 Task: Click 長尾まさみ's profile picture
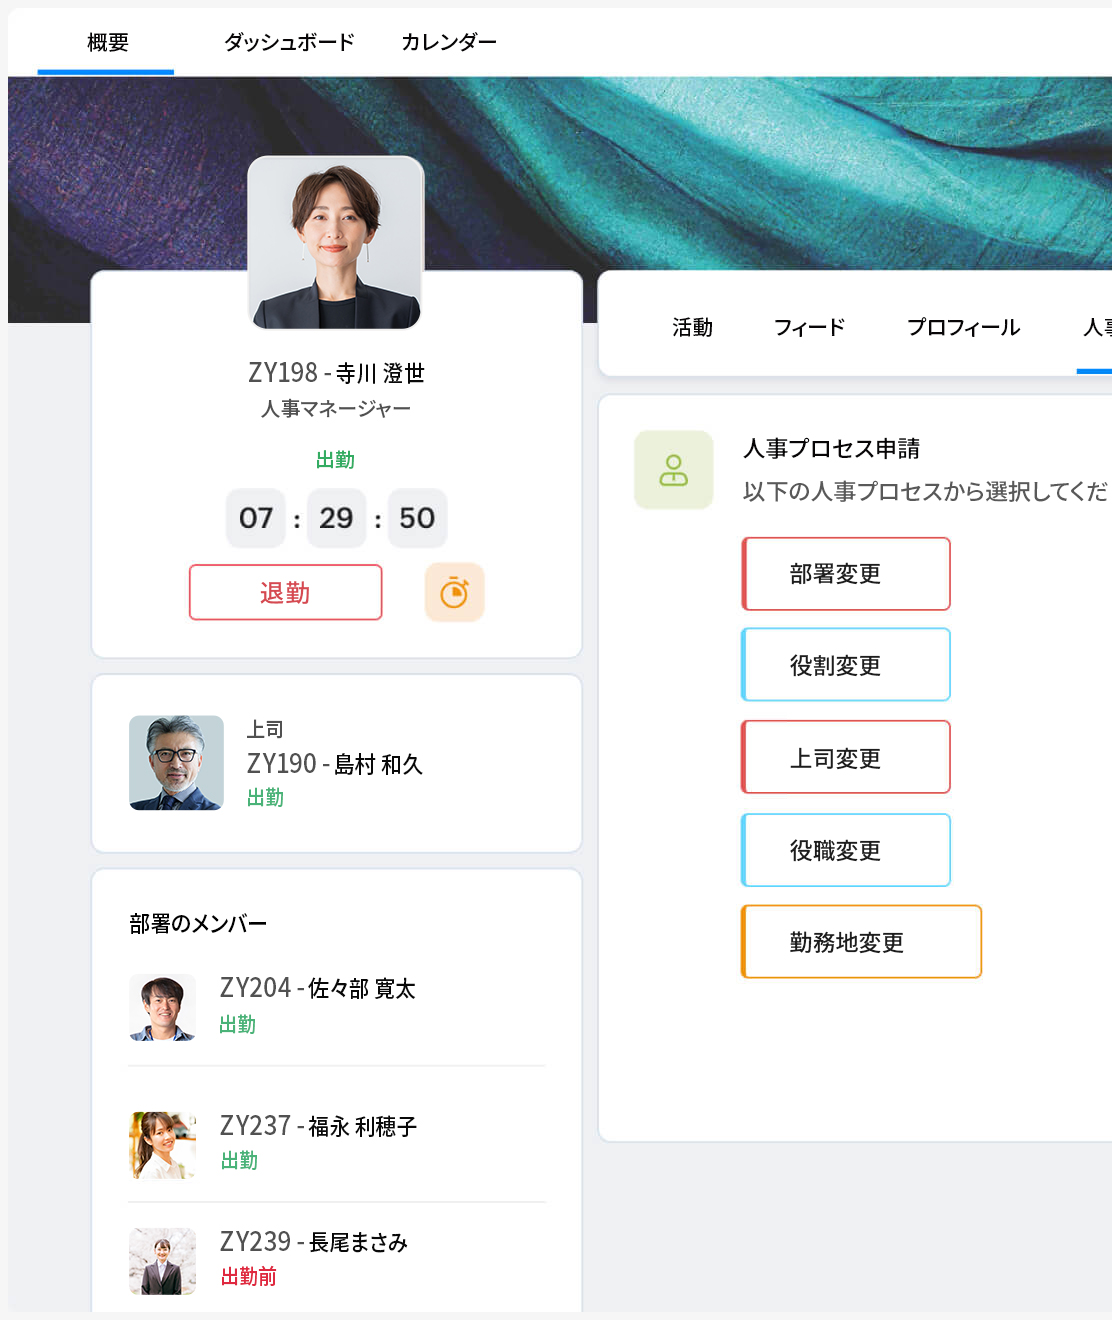click(x=163, y=1260)
